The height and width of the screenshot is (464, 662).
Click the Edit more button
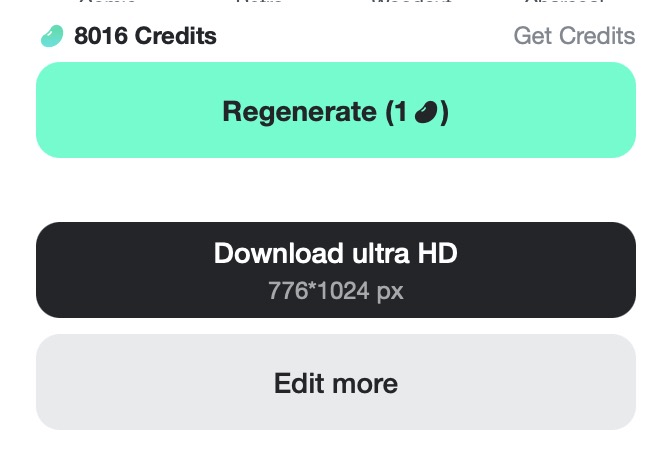336,382
